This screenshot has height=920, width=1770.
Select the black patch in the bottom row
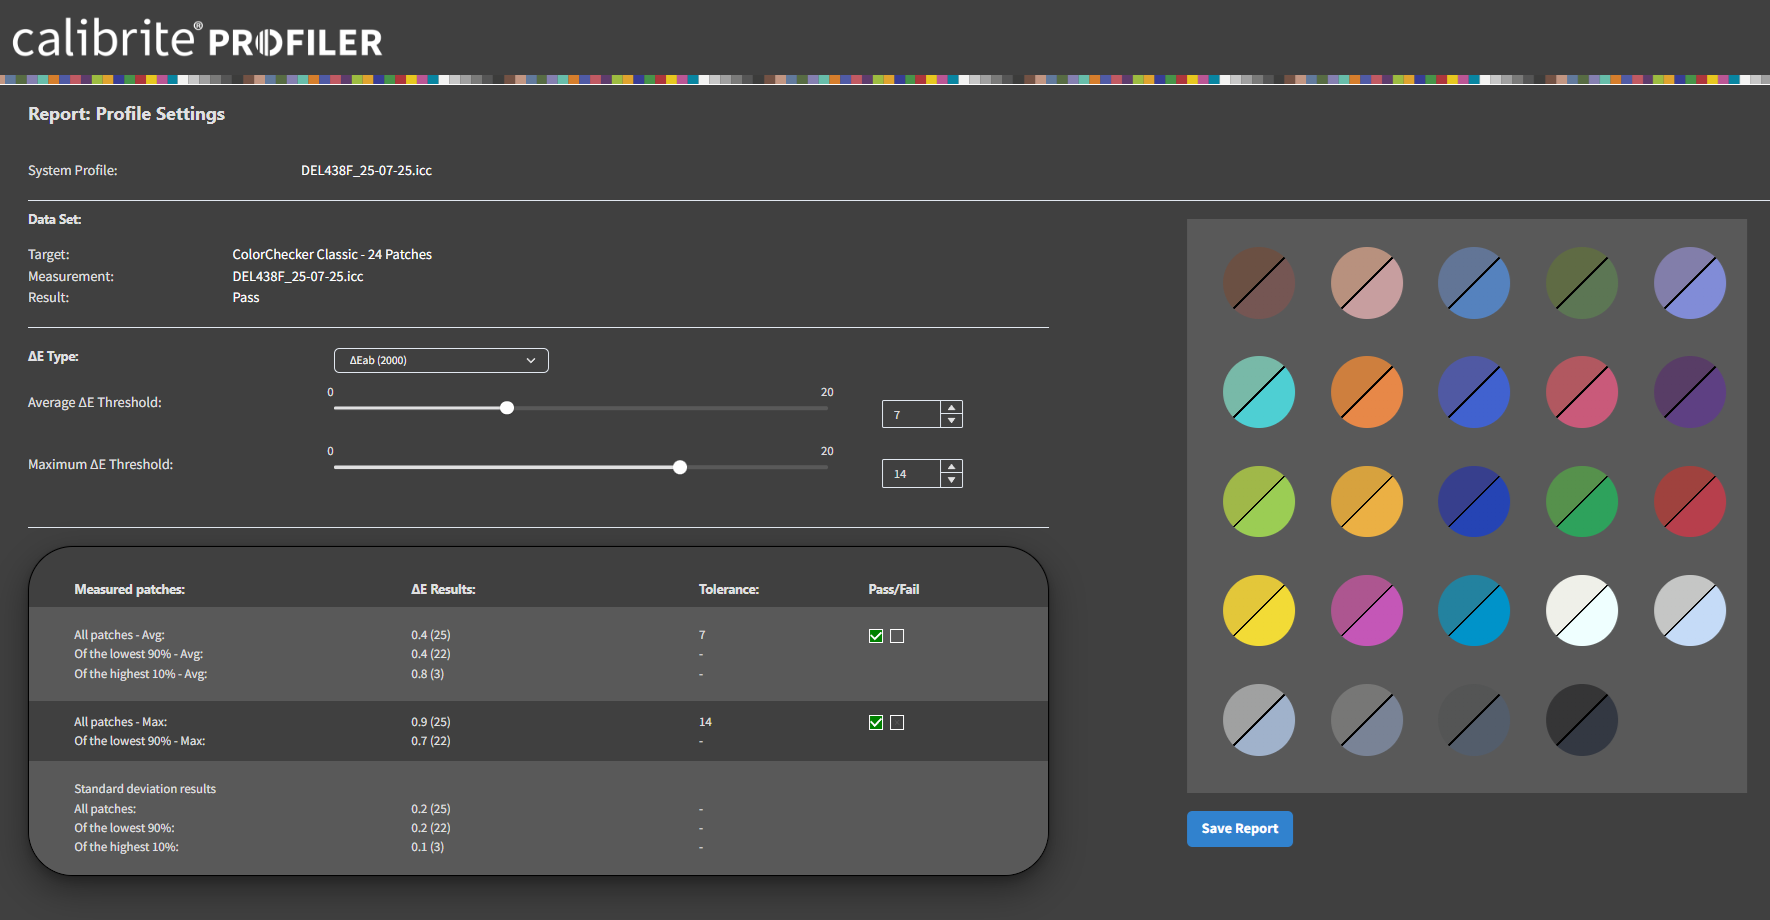(1582, 720)
